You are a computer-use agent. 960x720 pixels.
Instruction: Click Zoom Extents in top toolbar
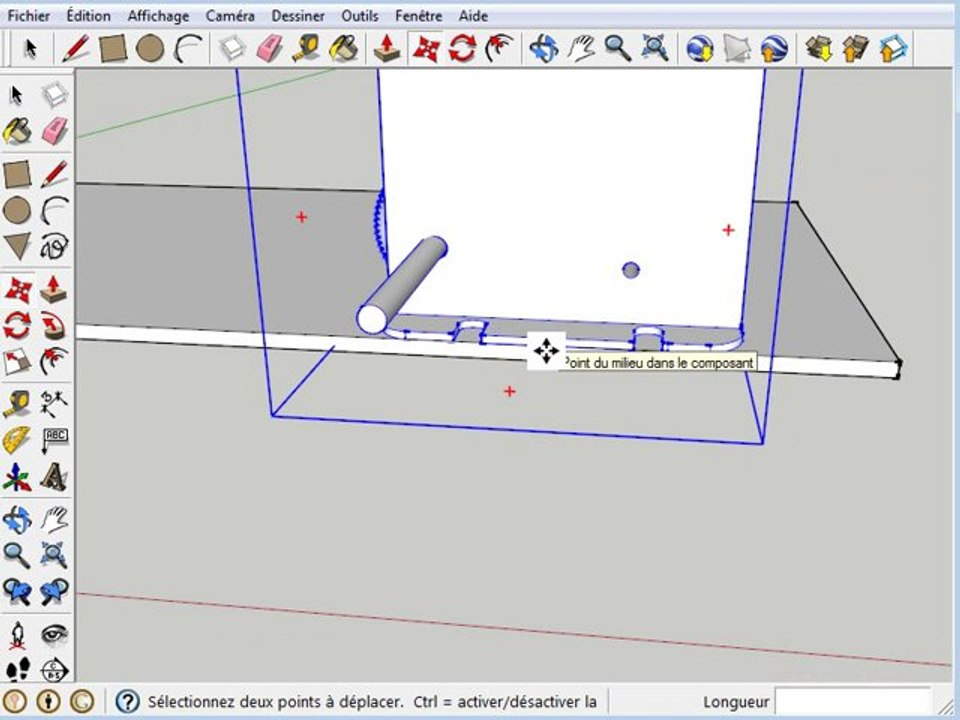click(654, 48)
